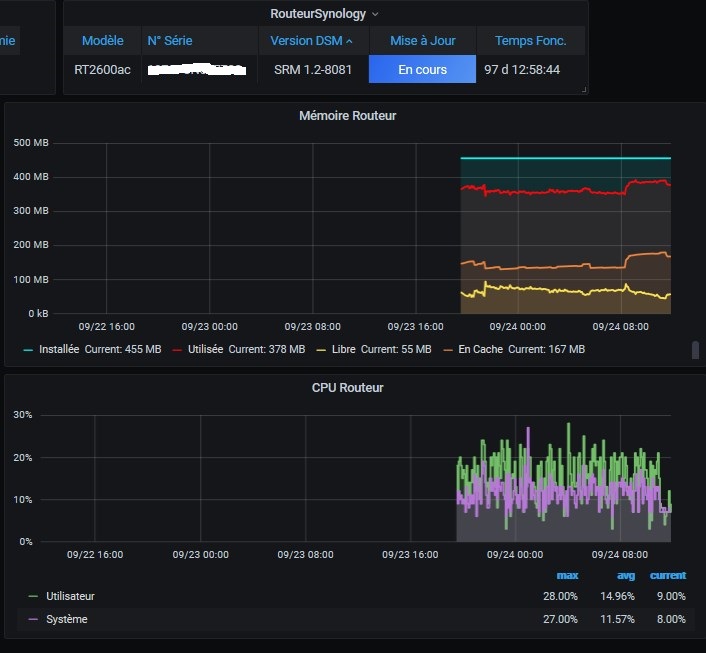The image size is (706, 653).
Task: Sort table by Mise à Jour column
Action: click(422, 41)
